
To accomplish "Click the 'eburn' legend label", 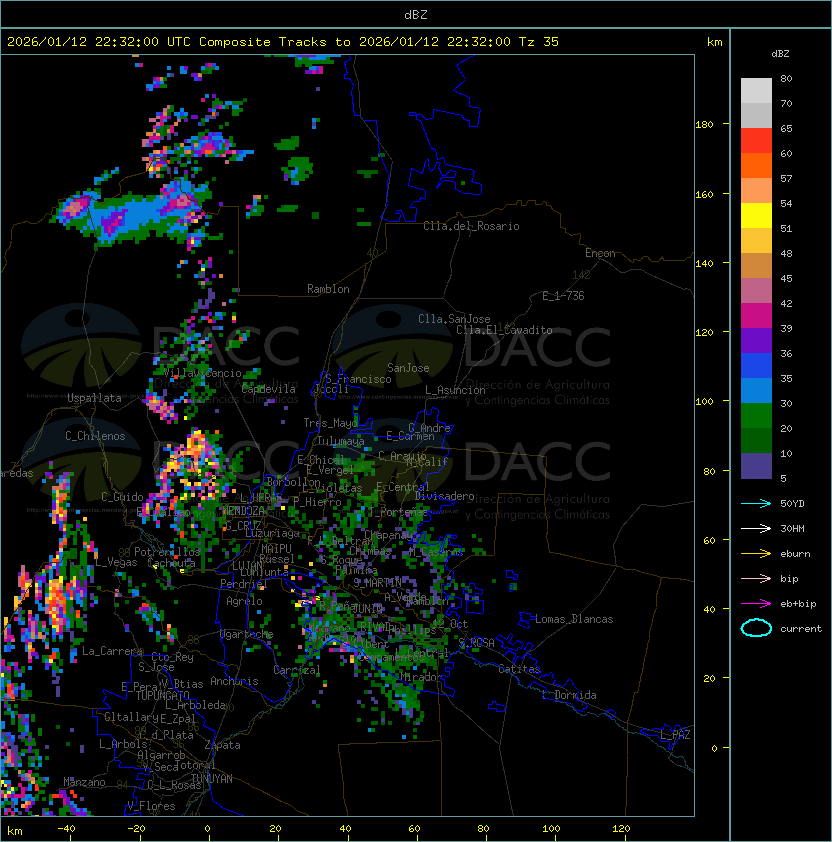I will pos(795,554).
